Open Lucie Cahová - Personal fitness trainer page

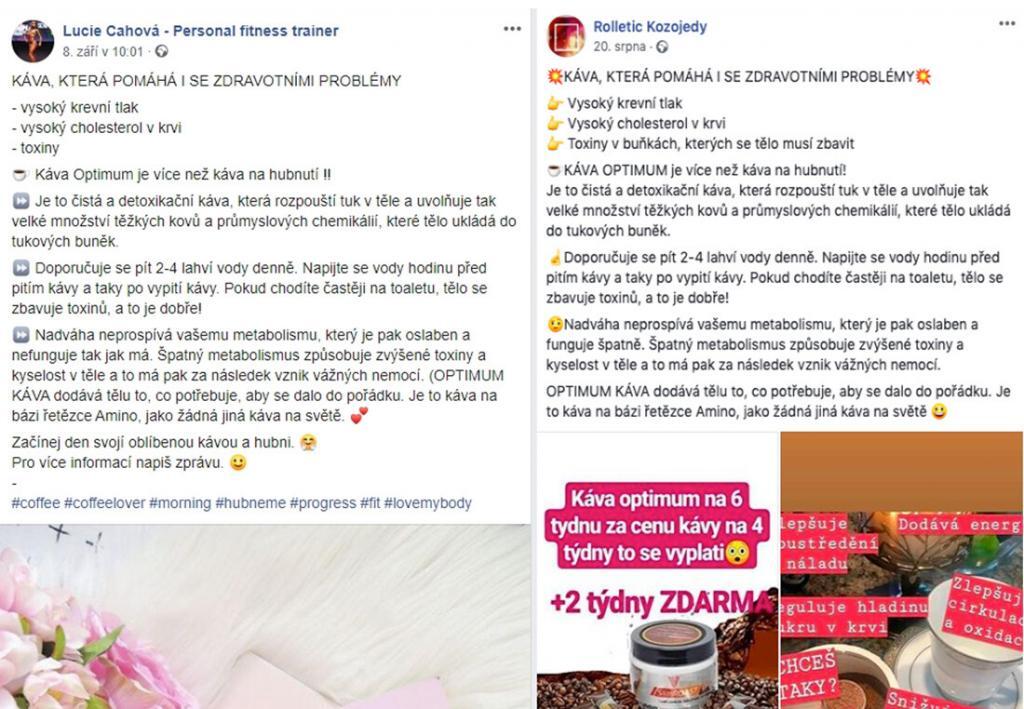point(200,31)
